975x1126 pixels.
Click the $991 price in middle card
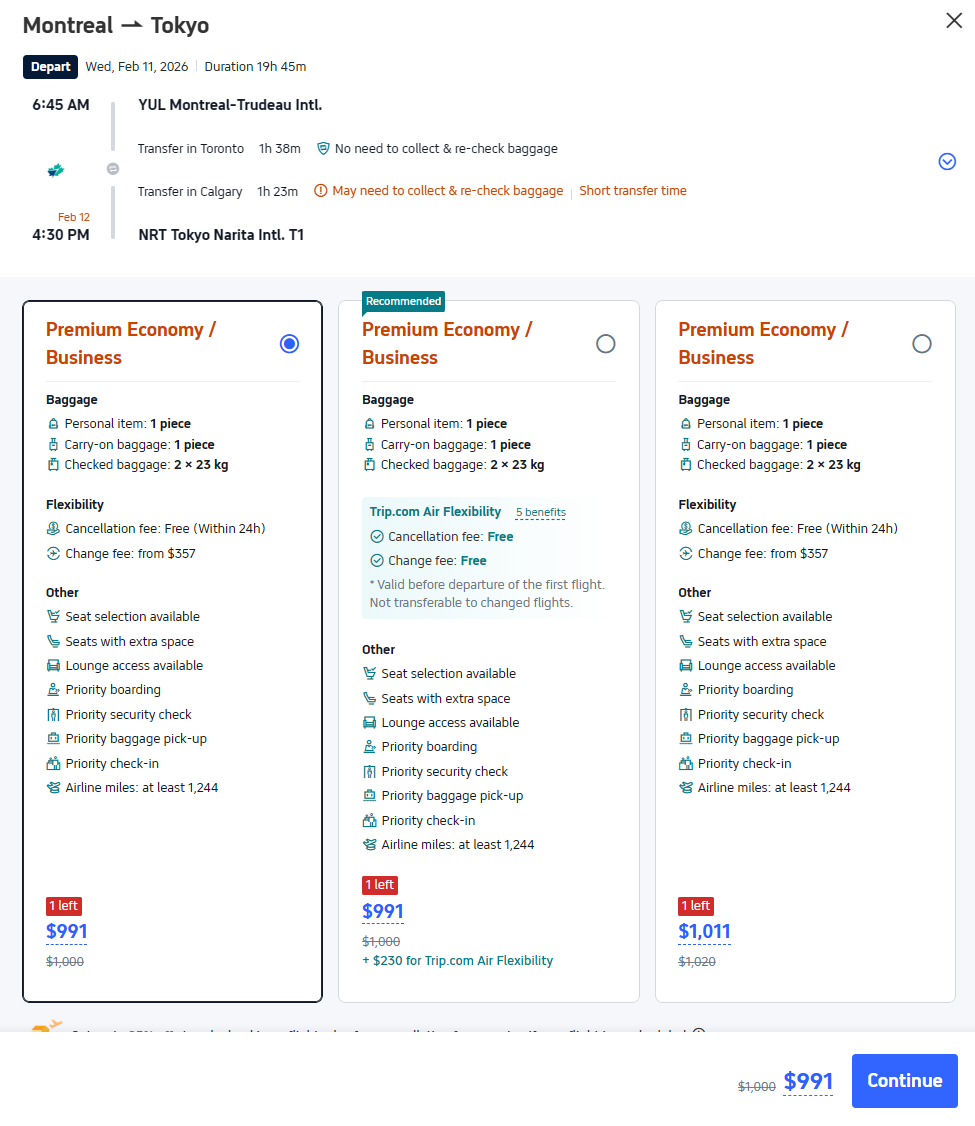tap(383, 911)
